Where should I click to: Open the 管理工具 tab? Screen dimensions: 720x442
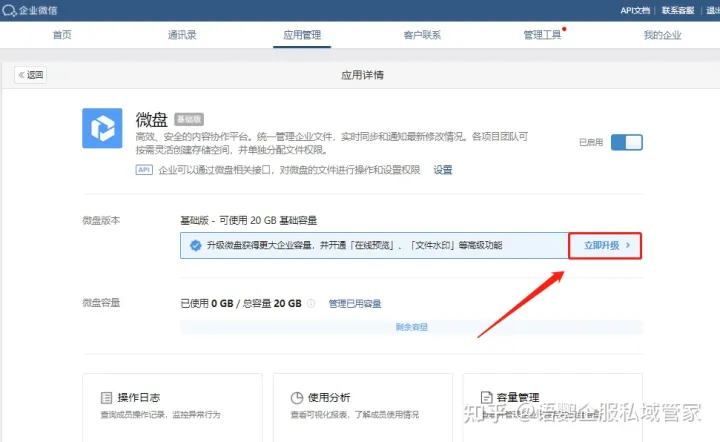(x=542, y=35)
